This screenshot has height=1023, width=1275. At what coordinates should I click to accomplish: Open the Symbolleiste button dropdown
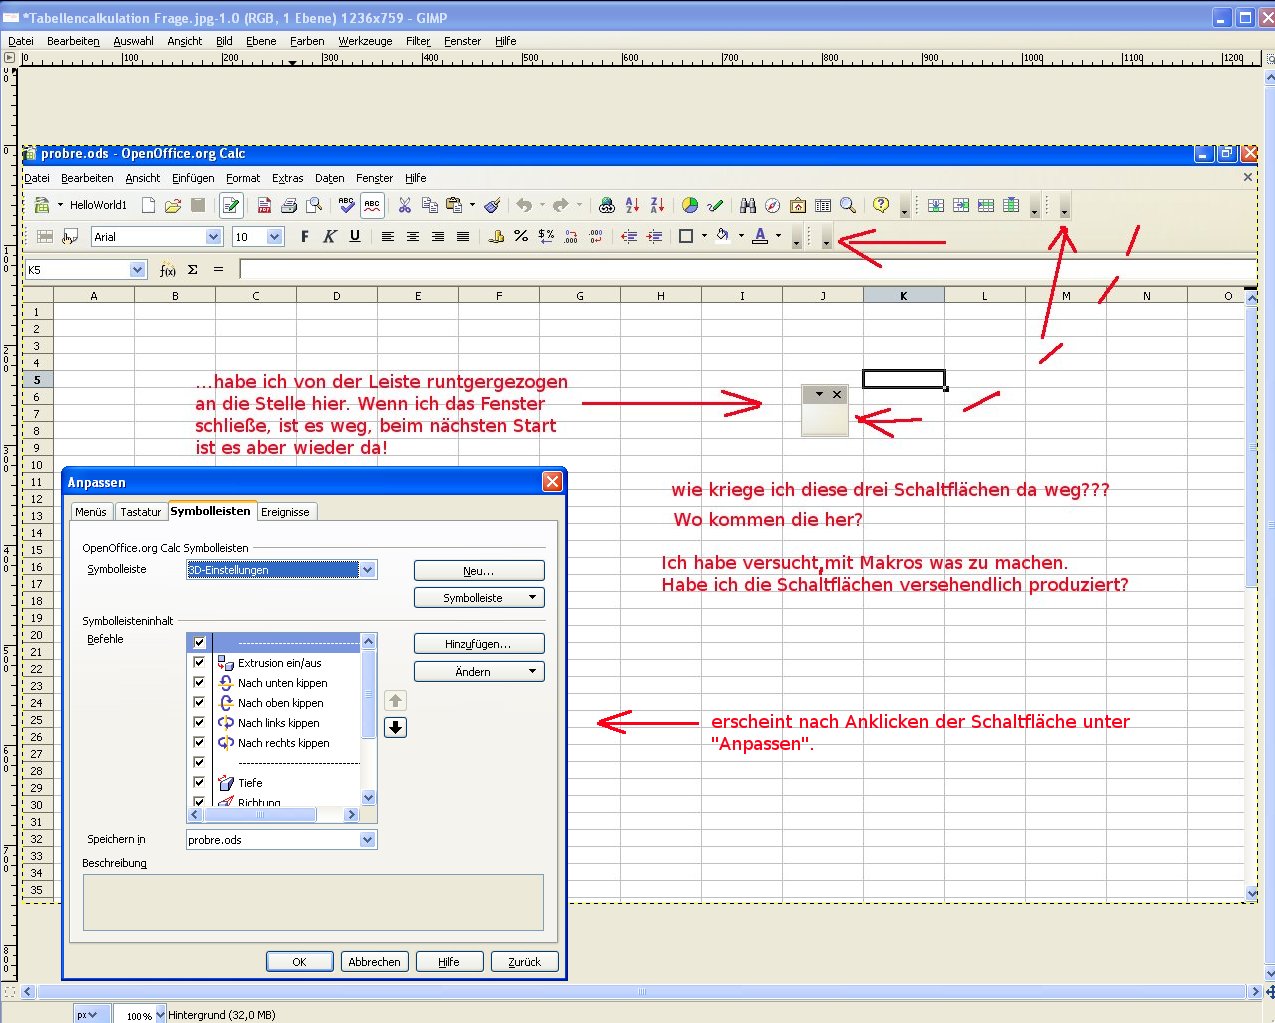coord(479,597)
